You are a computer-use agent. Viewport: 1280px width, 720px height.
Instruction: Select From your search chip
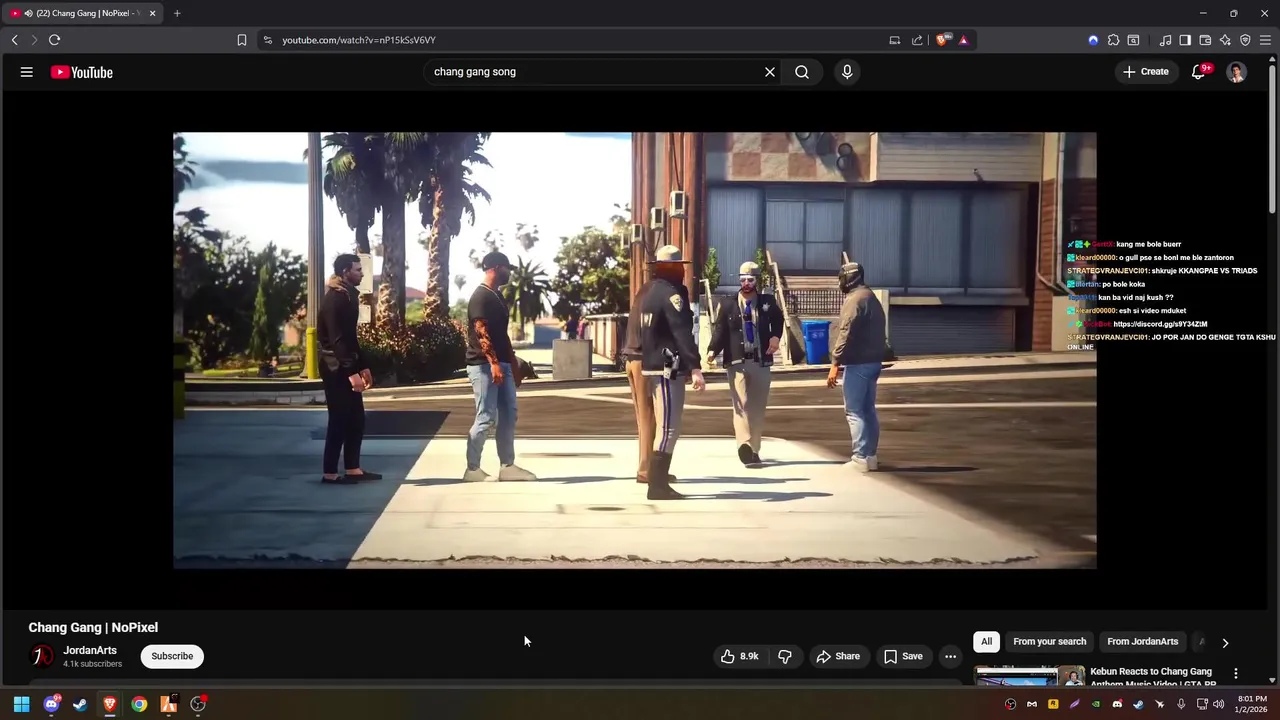(1049, 641)
